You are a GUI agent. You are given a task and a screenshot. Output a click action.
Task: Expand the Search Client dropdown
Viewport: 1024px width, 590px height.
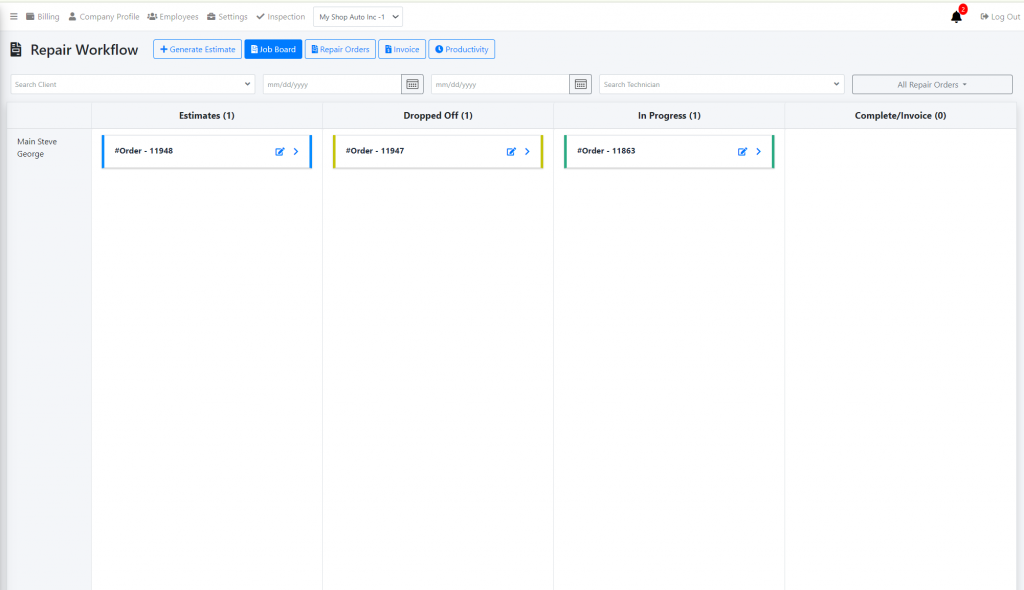pos(248,85)
